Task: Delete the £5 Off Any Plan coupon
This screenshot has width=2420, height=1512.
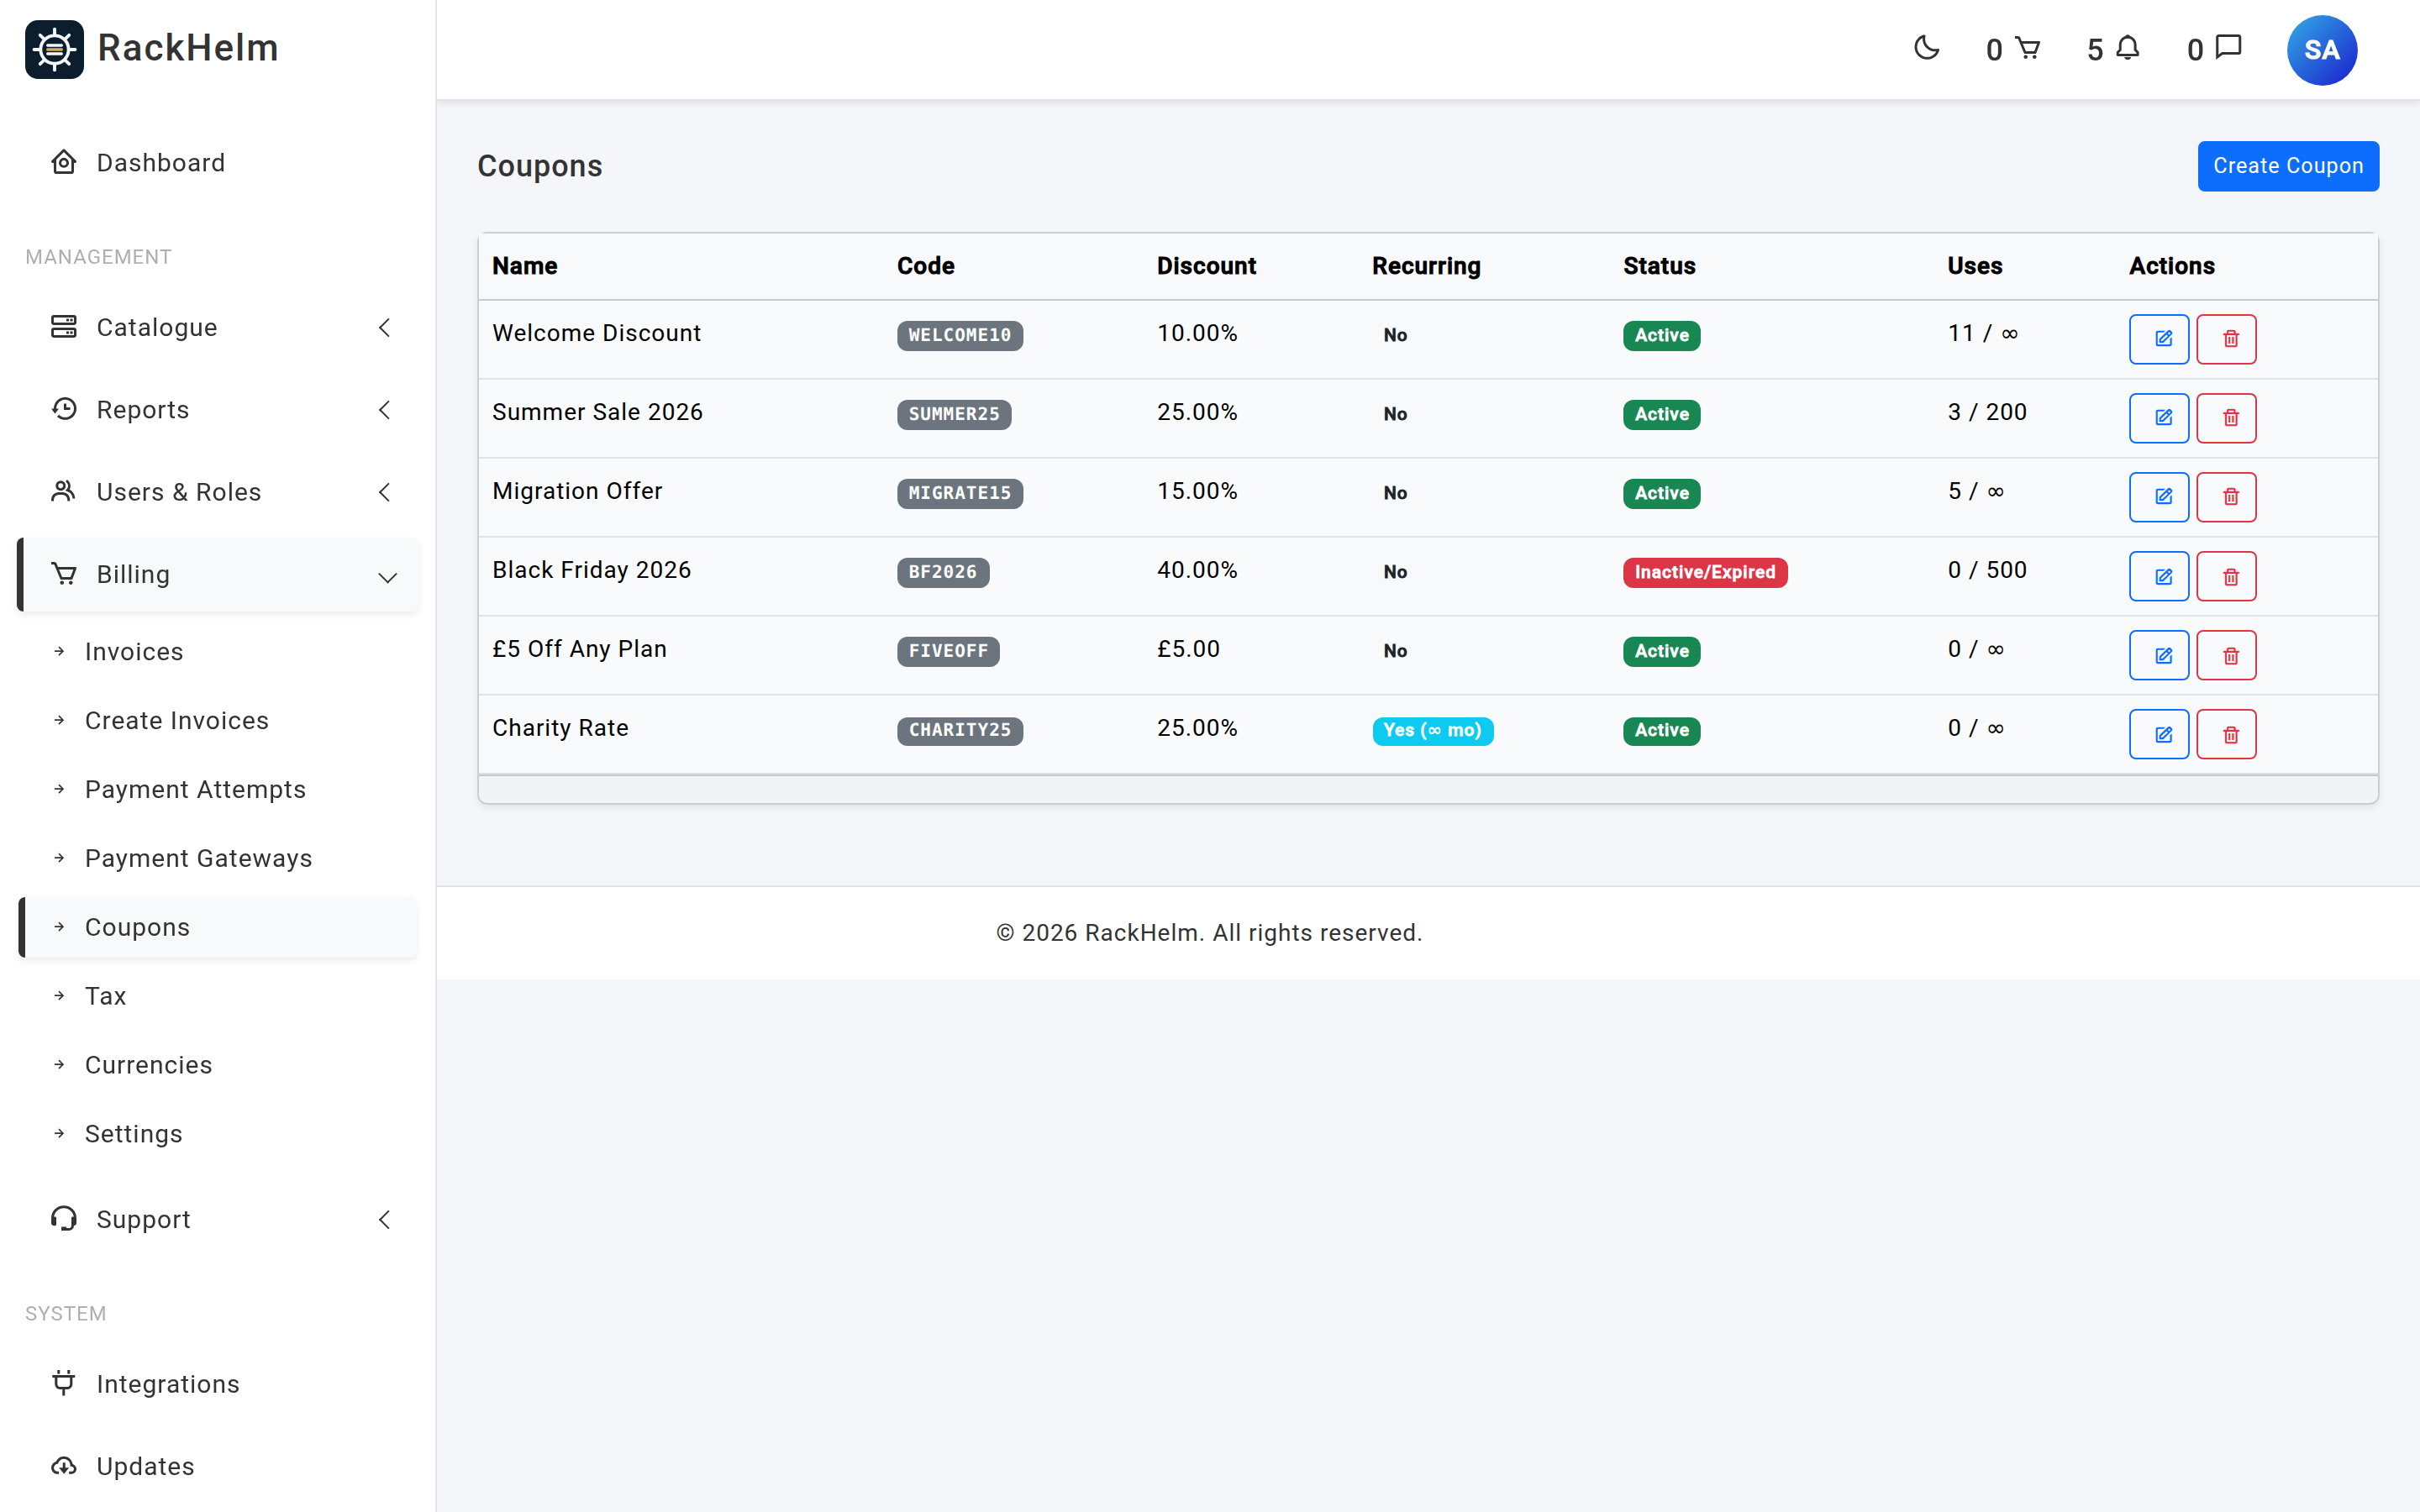Action: click(2226, 655)
